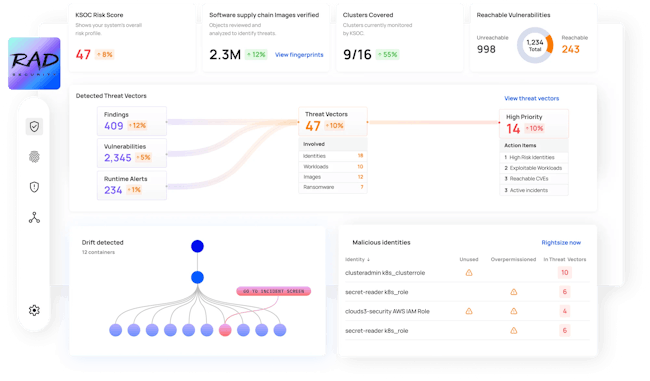Click the Unused warning icon for clusteradmin k8s_clusterrole

pos(469,273)
